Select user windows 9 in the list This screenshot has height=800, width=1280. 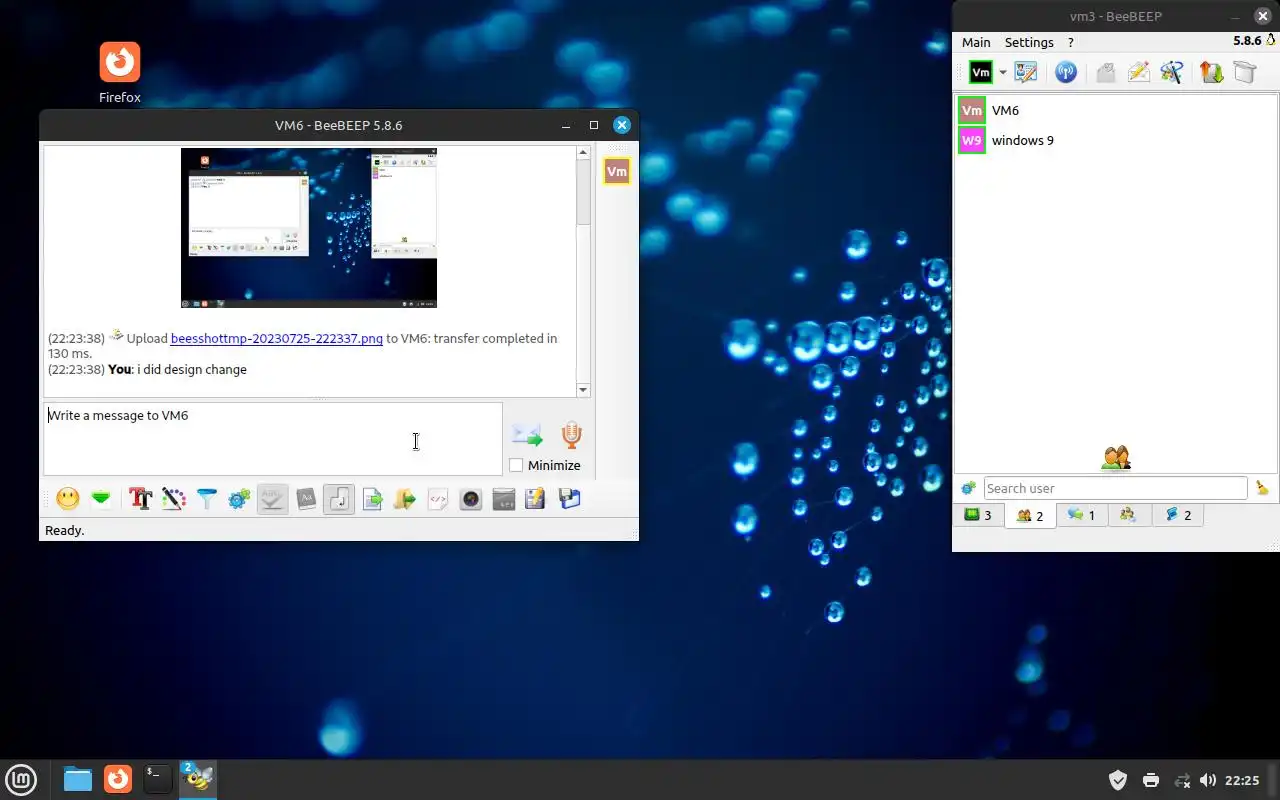[1115, 140]
